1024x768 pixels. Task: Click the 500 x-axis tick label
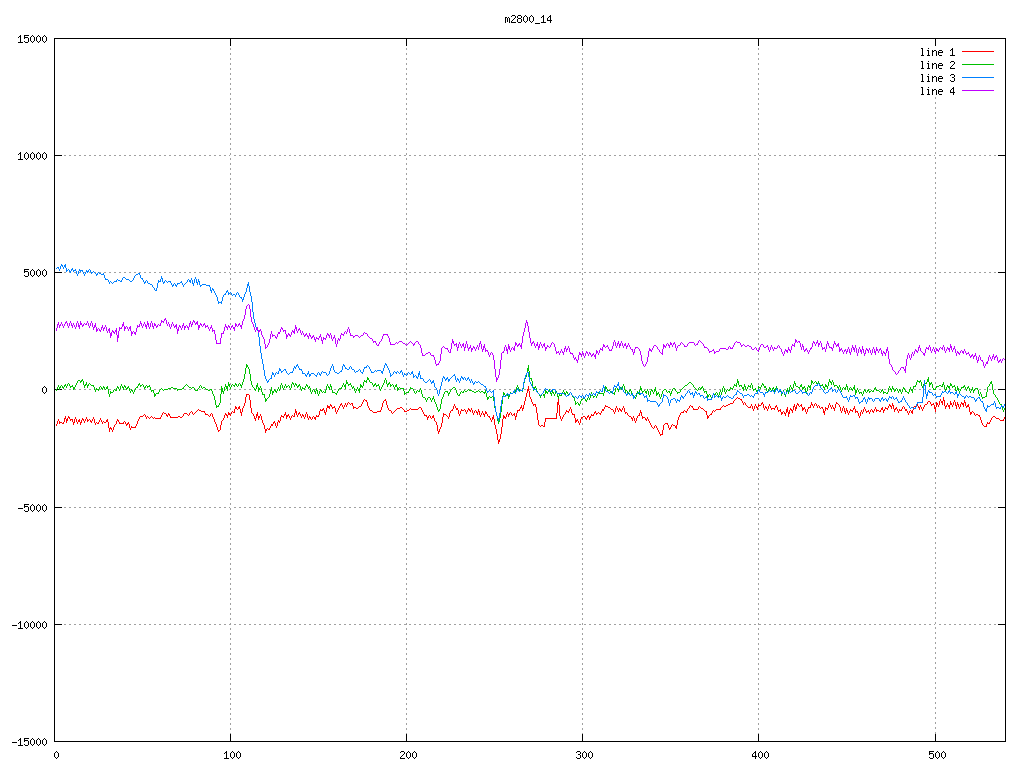935,755
